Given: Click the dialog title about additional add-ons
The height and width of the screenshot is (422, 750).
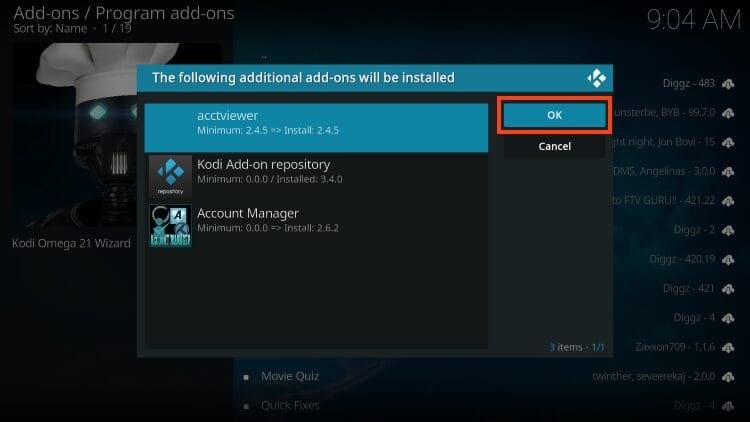Looking at the screenshot, I should point(303,78).
